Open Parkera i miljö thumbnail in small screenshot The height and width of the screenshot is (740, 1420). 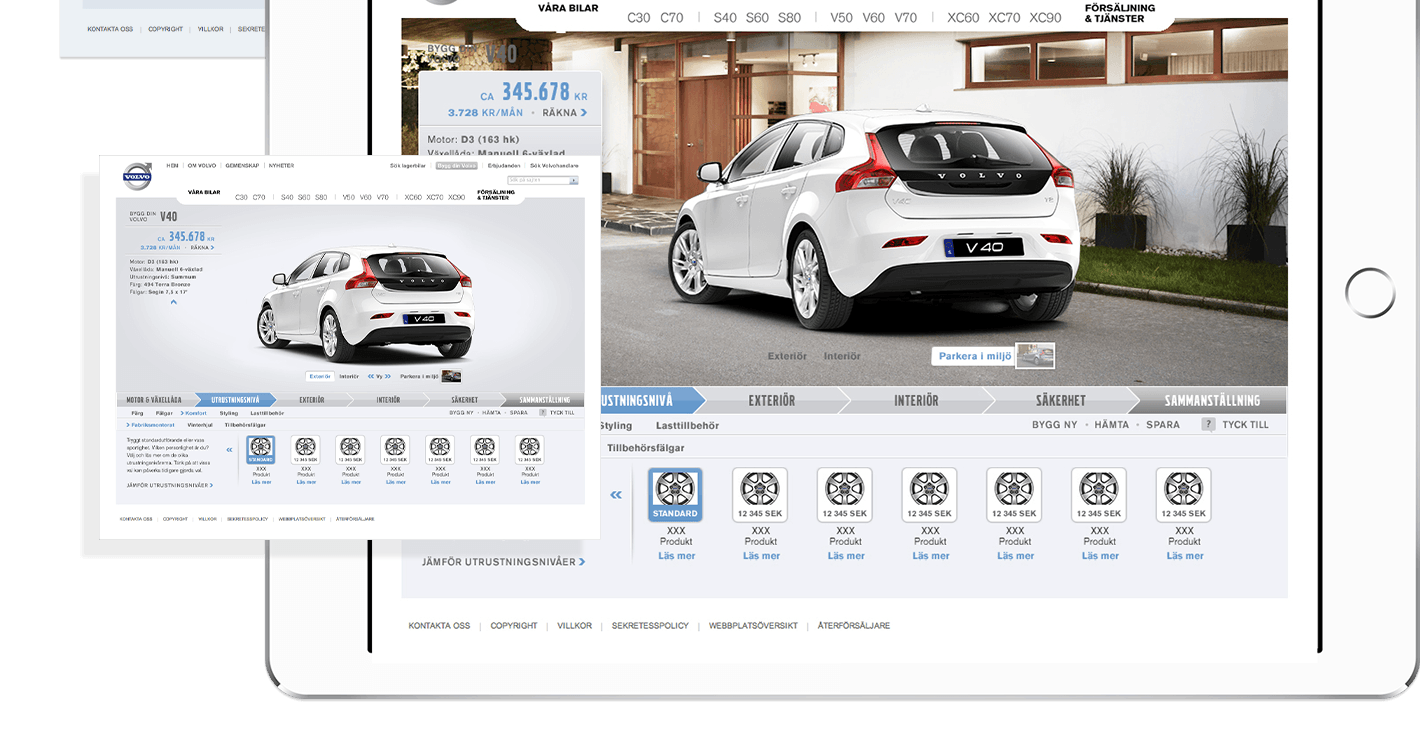pyautogui.click(x=451, y=376)
